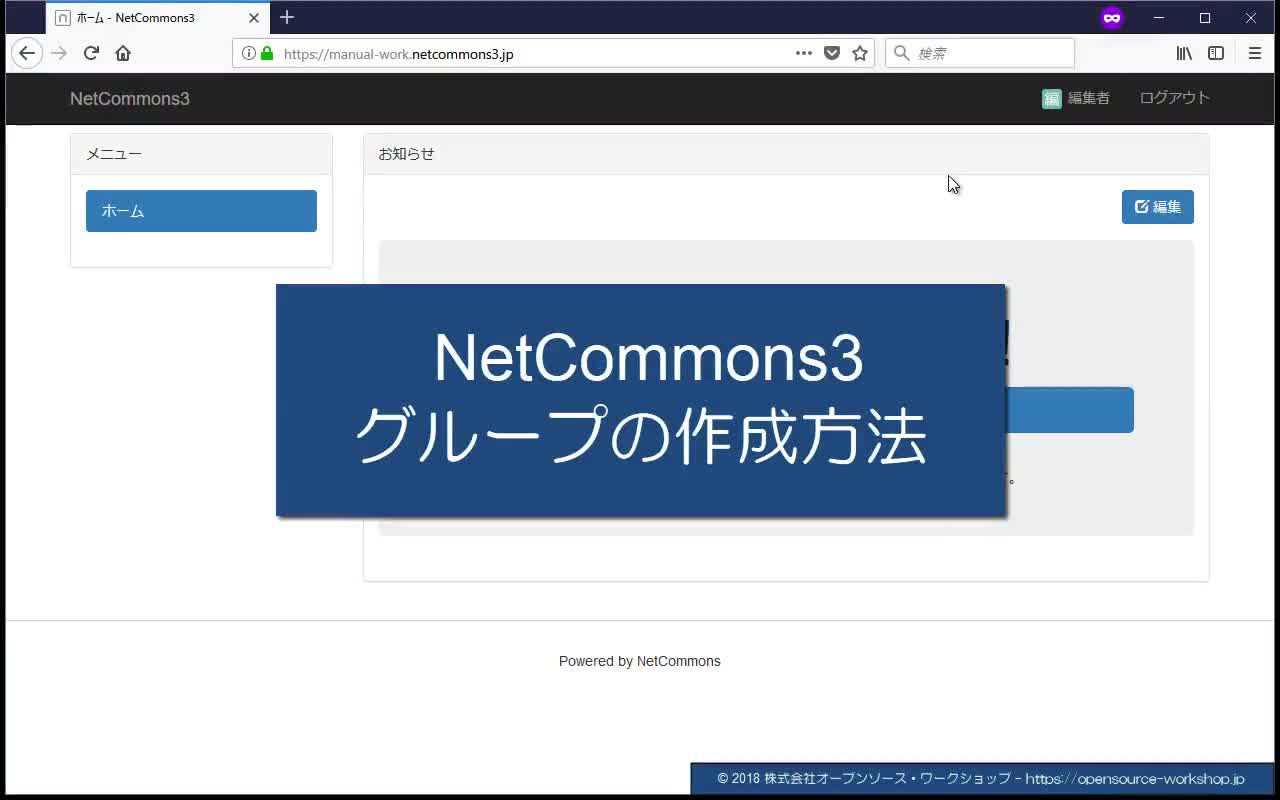The image size is (1280, 800).
Task: Toggle the browser sidebar icon
Action: click(1216, 53)
